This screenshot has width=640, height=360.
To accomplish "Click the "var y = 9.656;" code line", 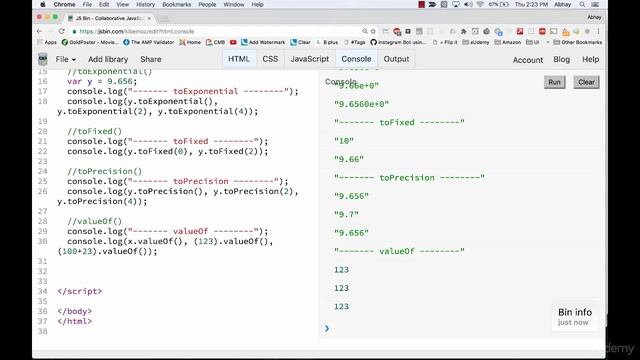I will click(x=102, y=81).
